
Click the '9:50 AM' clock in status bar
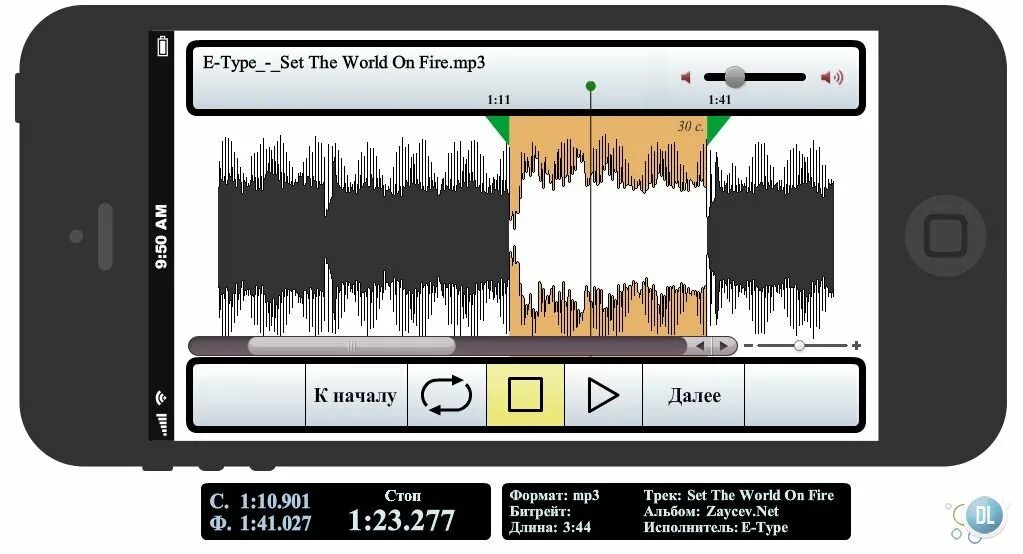coord(161,237)
